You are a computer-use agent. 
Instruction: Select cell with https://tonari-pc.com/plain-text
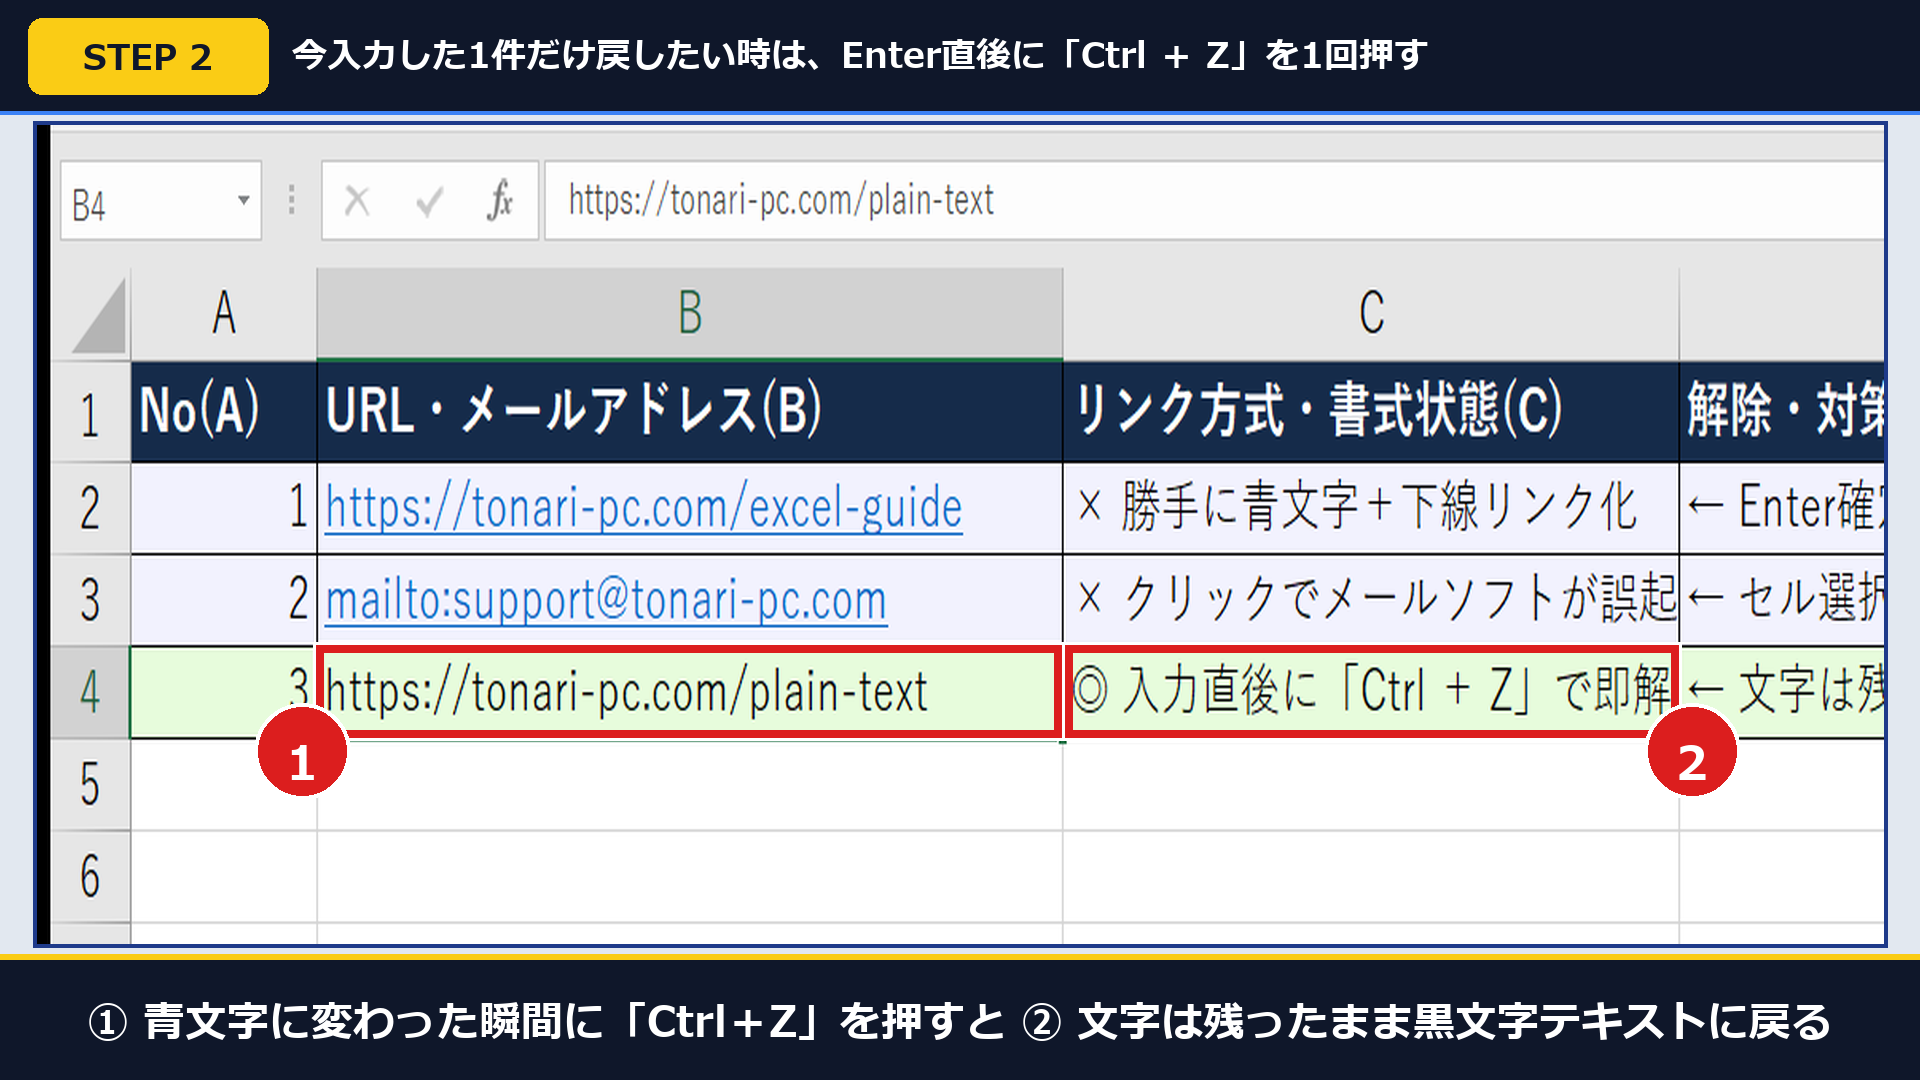(x=689, y=692)
